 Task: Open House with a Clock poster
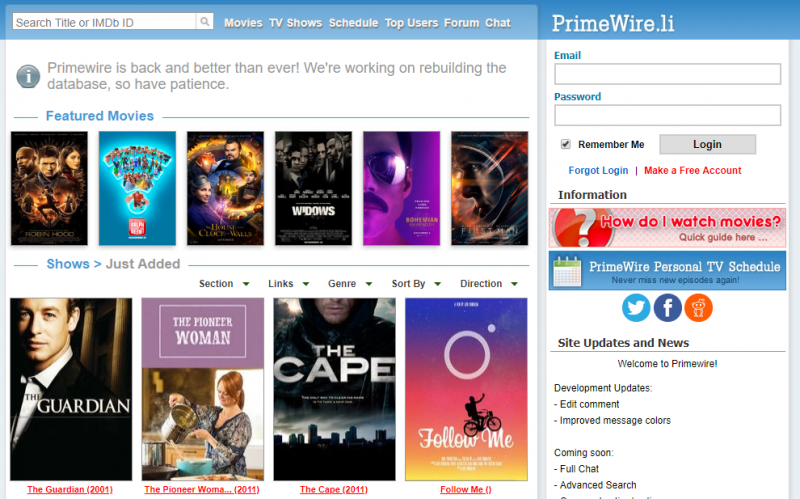pyautogui.click(x=226, y=188)
